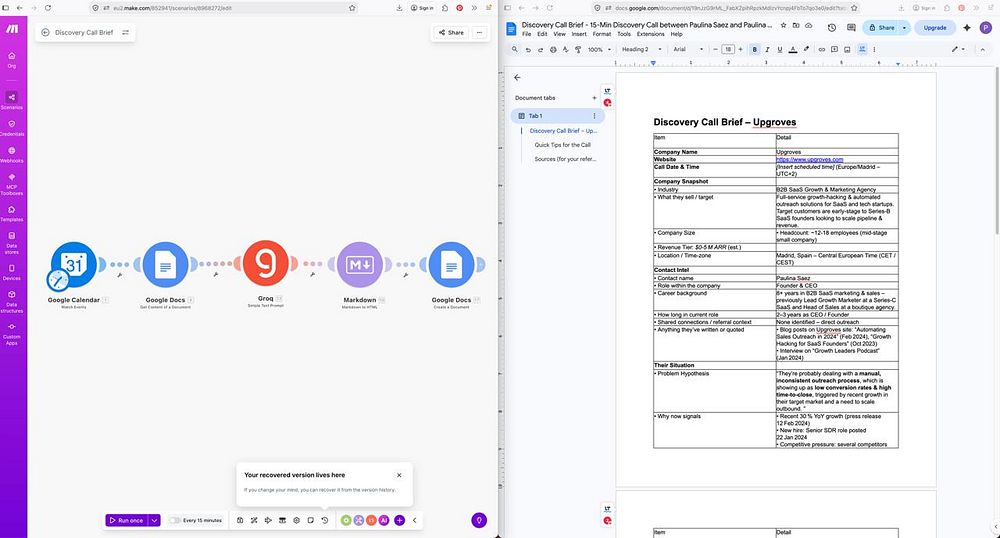Open Google Docs version history clock icon
Image resolution: width=1000 pixels, height=538 pixels.
tap(832, 27)
